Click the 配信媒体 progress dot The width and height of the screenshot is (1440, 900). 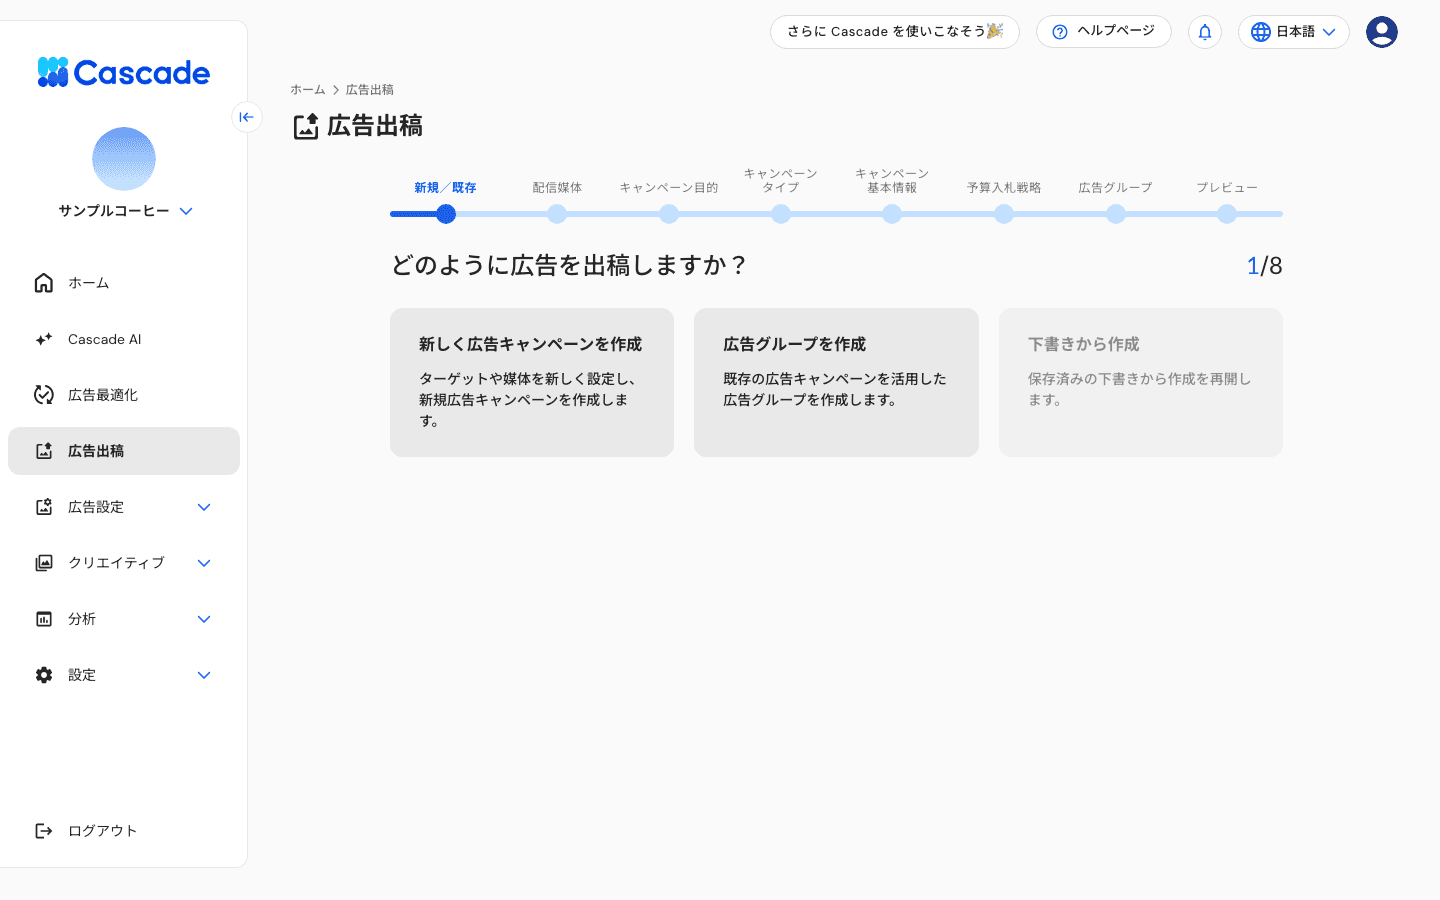[x=557, y=214]
